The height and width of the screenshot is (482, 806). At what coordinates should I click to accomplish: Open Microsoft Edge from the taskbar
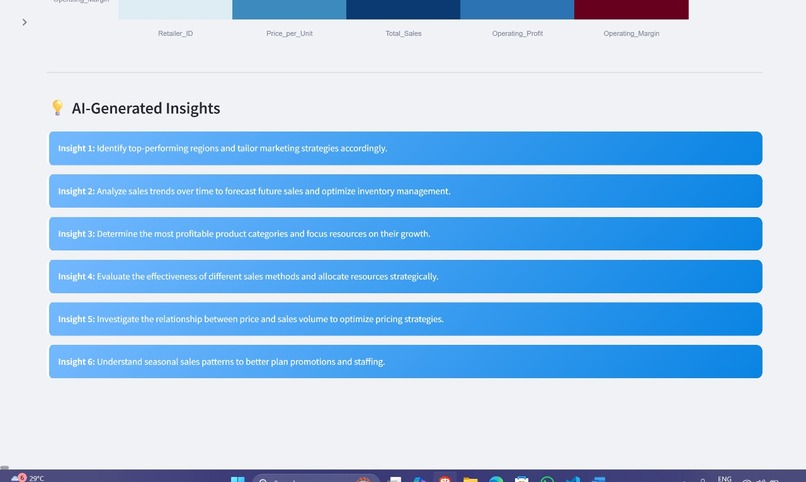click(496, 479)
